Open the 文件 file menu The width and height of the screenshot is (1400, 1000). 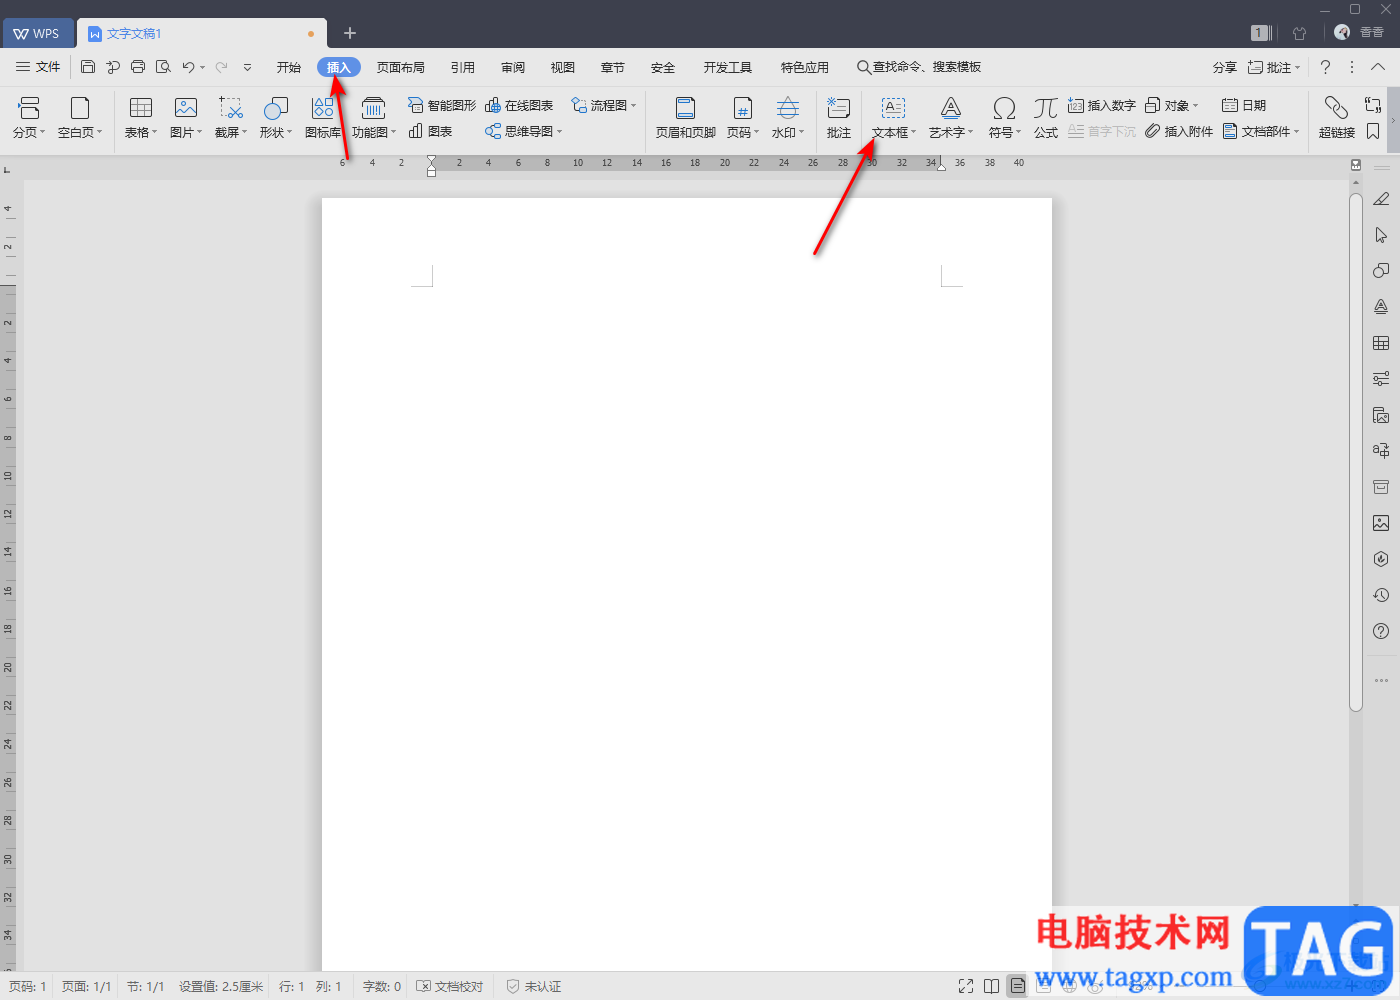click(x=38, y=67)
